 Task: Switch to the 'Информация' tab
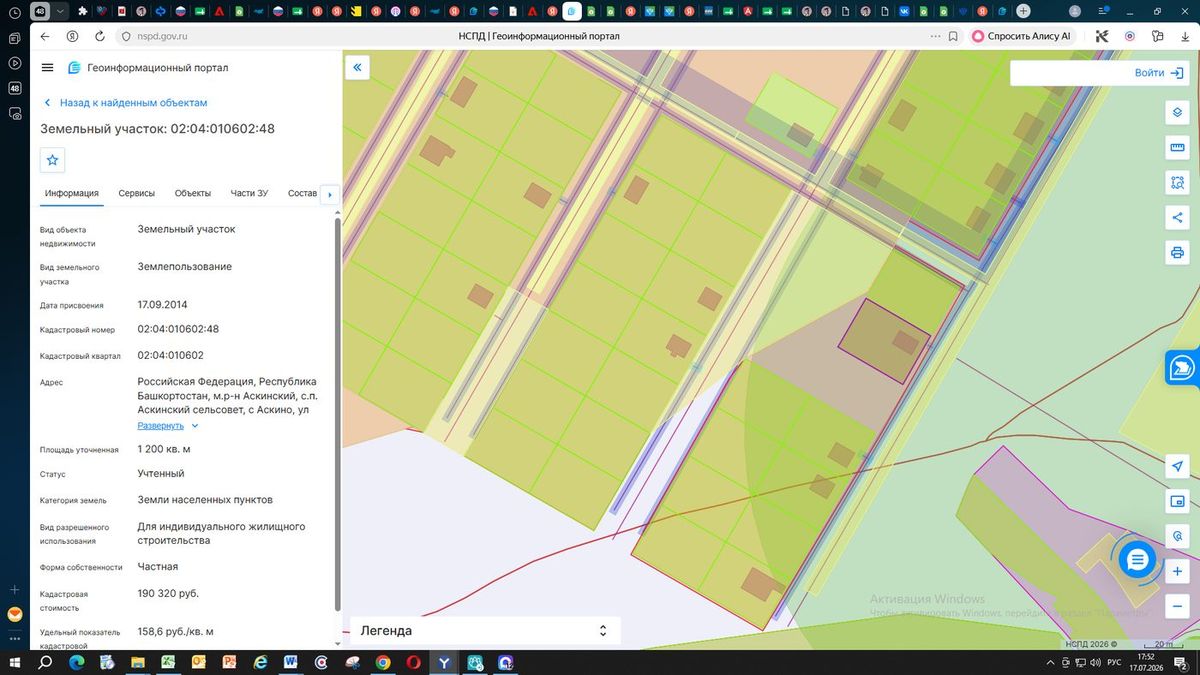[71, 193]
